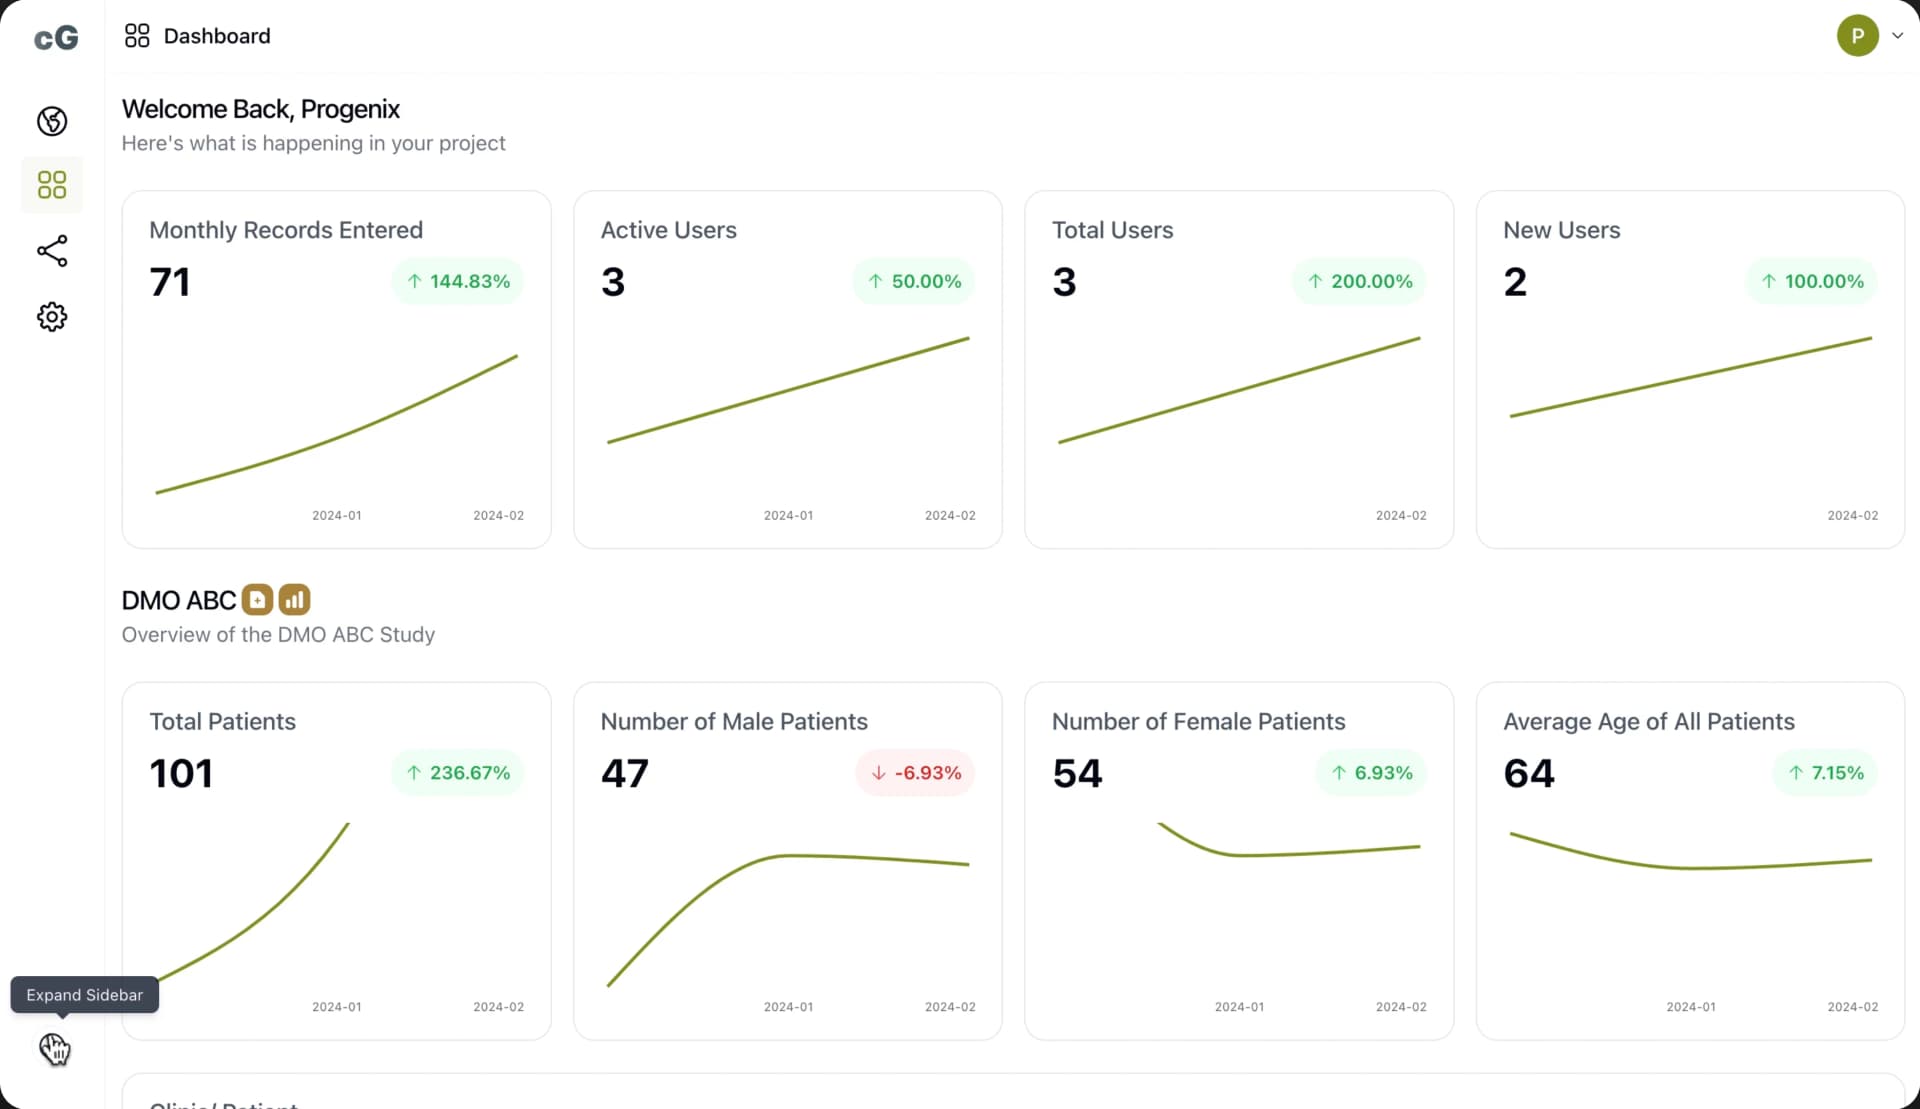The width and height of the screenshot is (1920, 1109).
Task: Open the share nodes sidebar icon
Action: click(x=52, y=251)
